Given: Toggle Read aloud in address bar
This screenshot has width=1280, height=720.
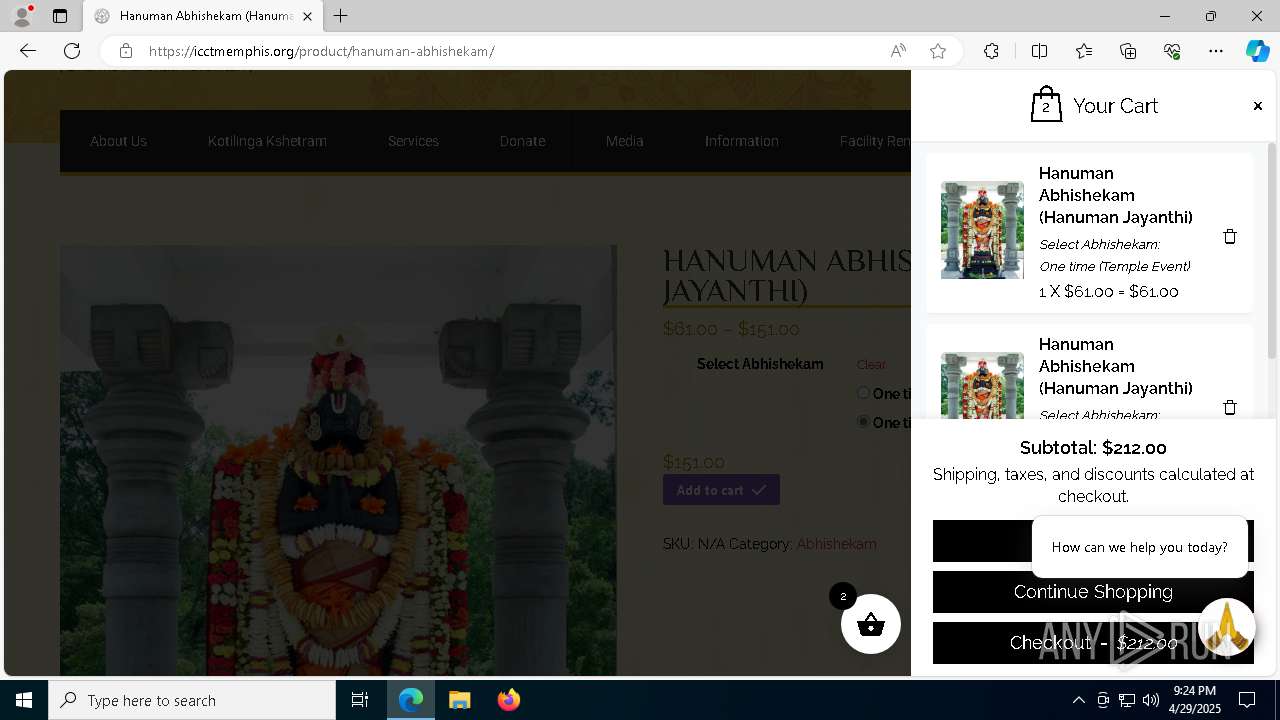Looking at the screenshot, I should 898,51.
